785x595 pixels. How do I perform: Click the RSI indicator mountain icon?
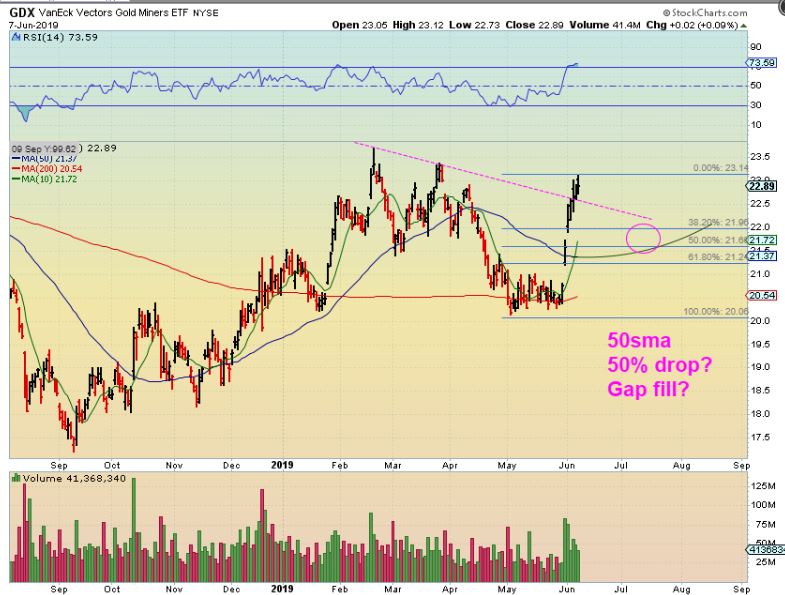(x=16, y=37)
